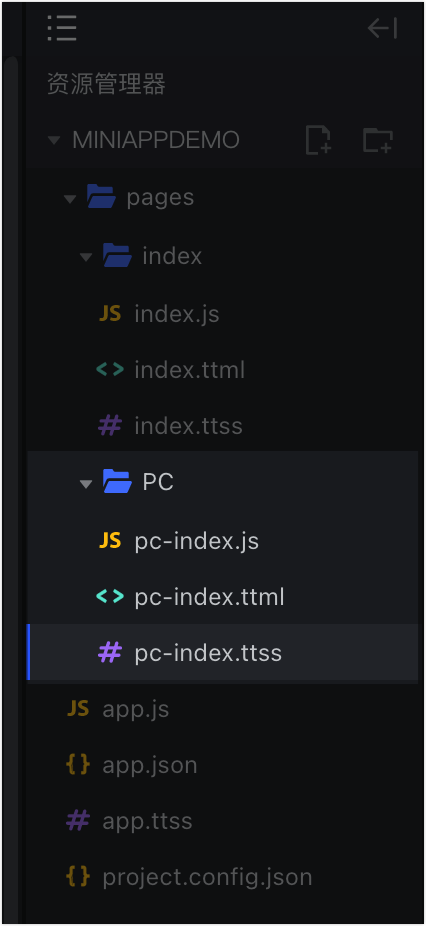
Task: Open the index.ttml file
Action: [190, 370]
